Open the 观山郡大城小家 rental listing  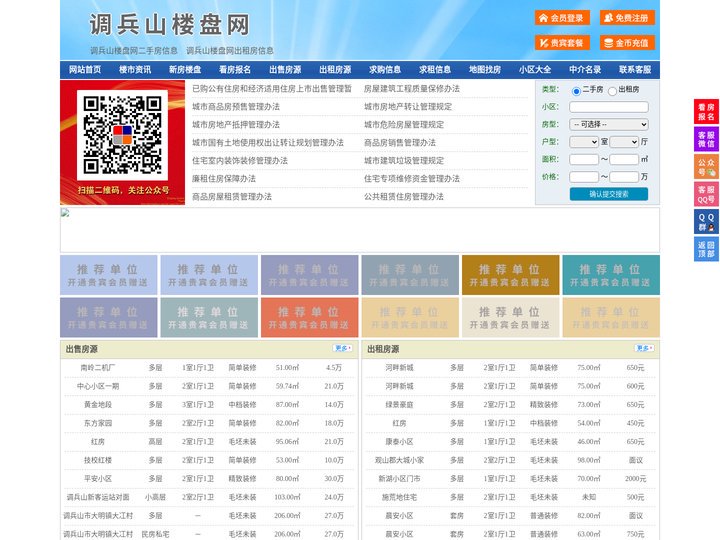399,460
